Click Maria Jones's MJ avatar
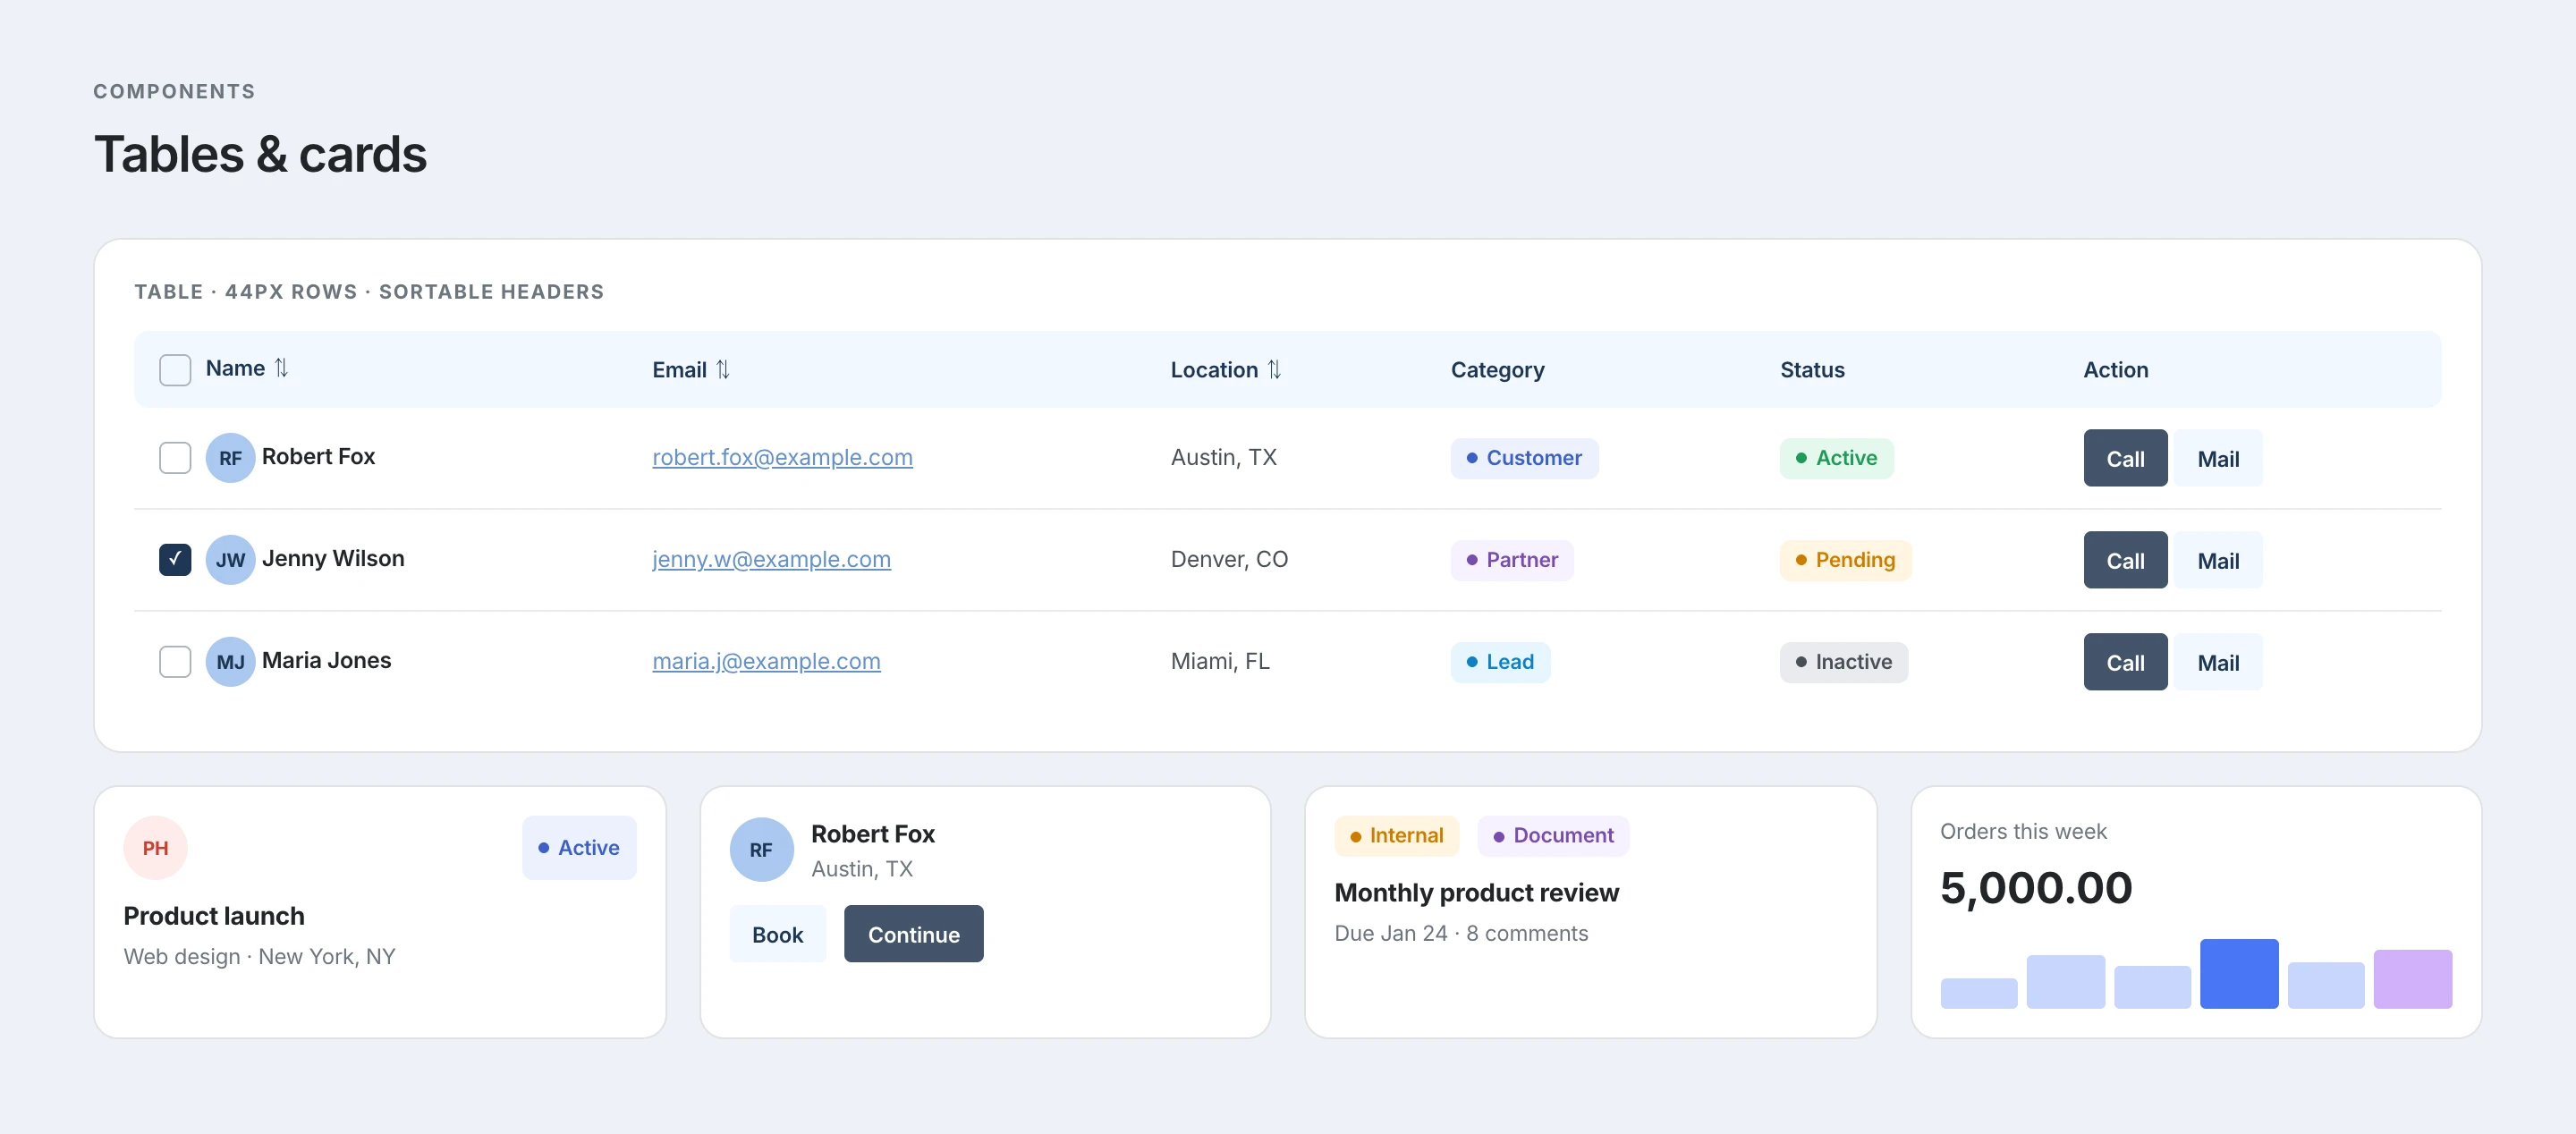The image size is (2576, 1134). click(230, 662)
